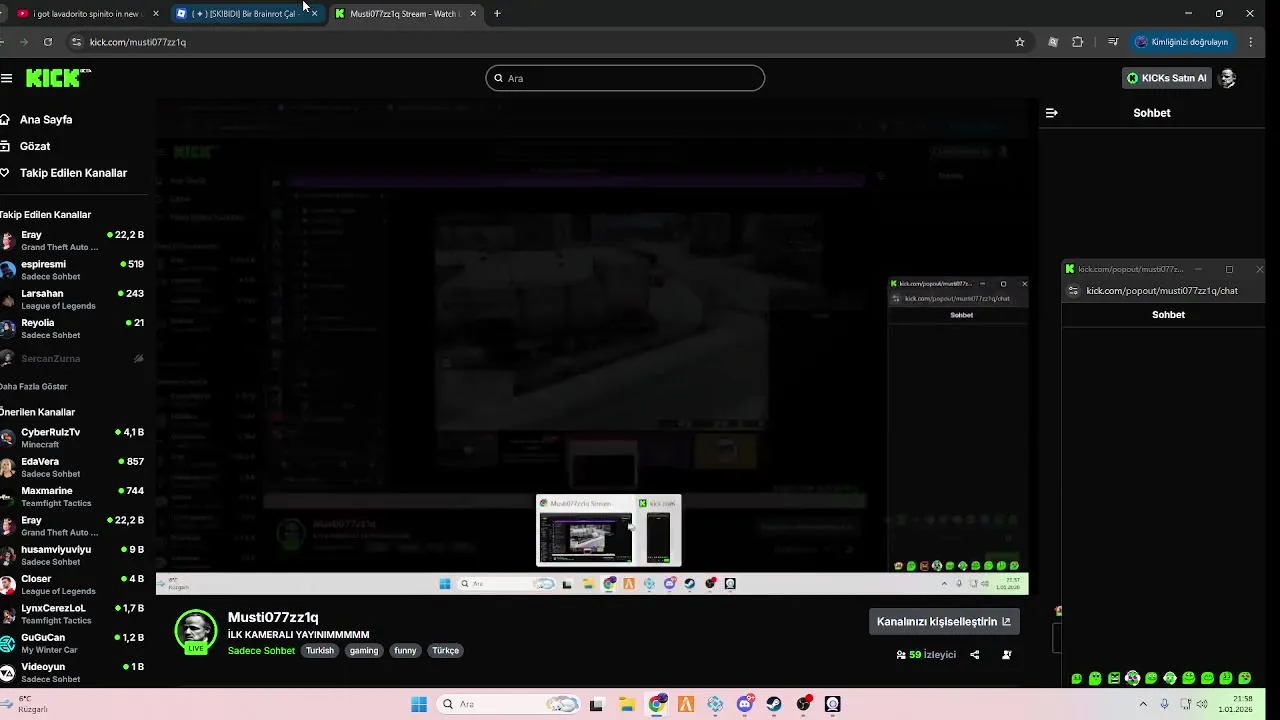
Task: Click the last green emote in chat row
Action: [1244, 678]
